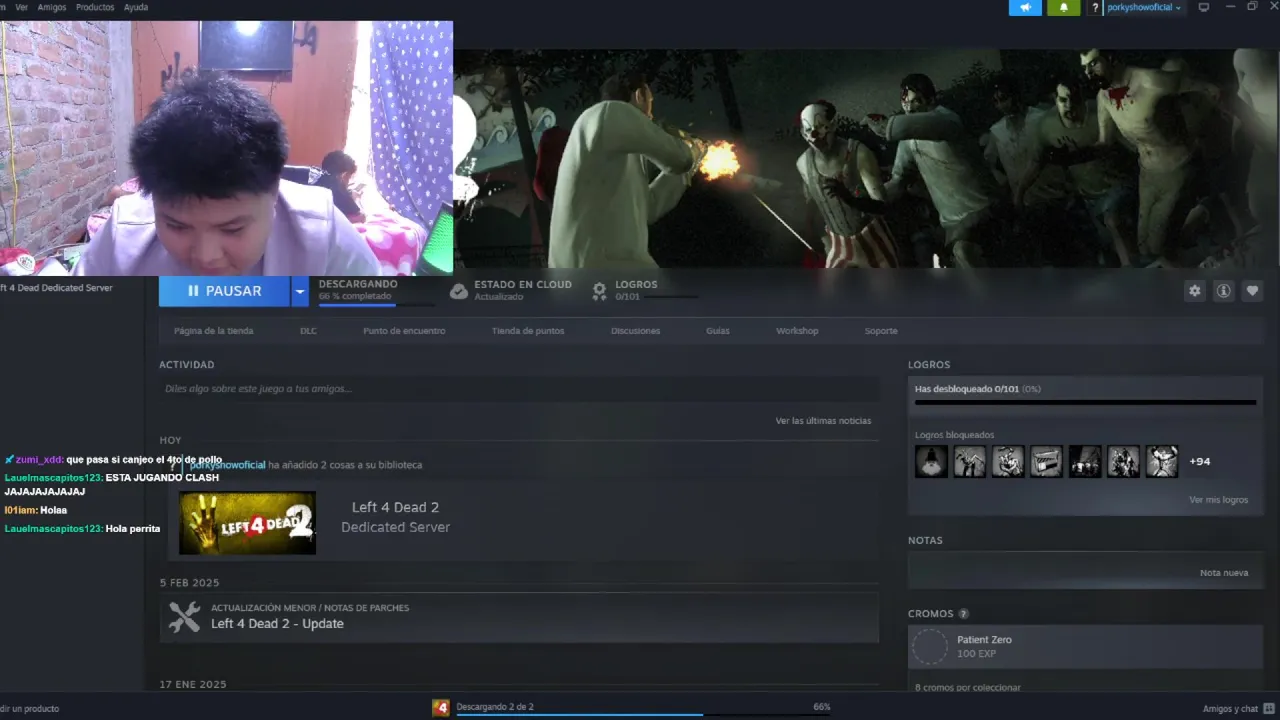This screenshot has height=720, width=1280.
Task: Expand the PAUSAR button dropdown arrow
Action: tap(299, 291)
